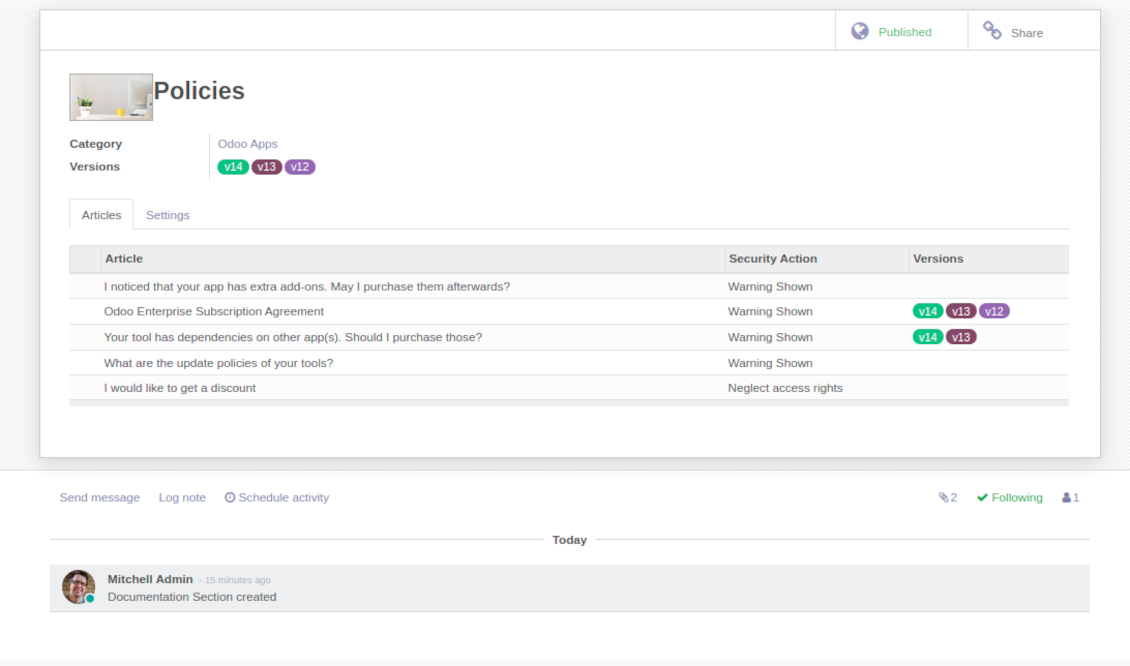
Task: Click the v13 tag in section Versions field
Action: pyautogui.click(x=267, y=166)
